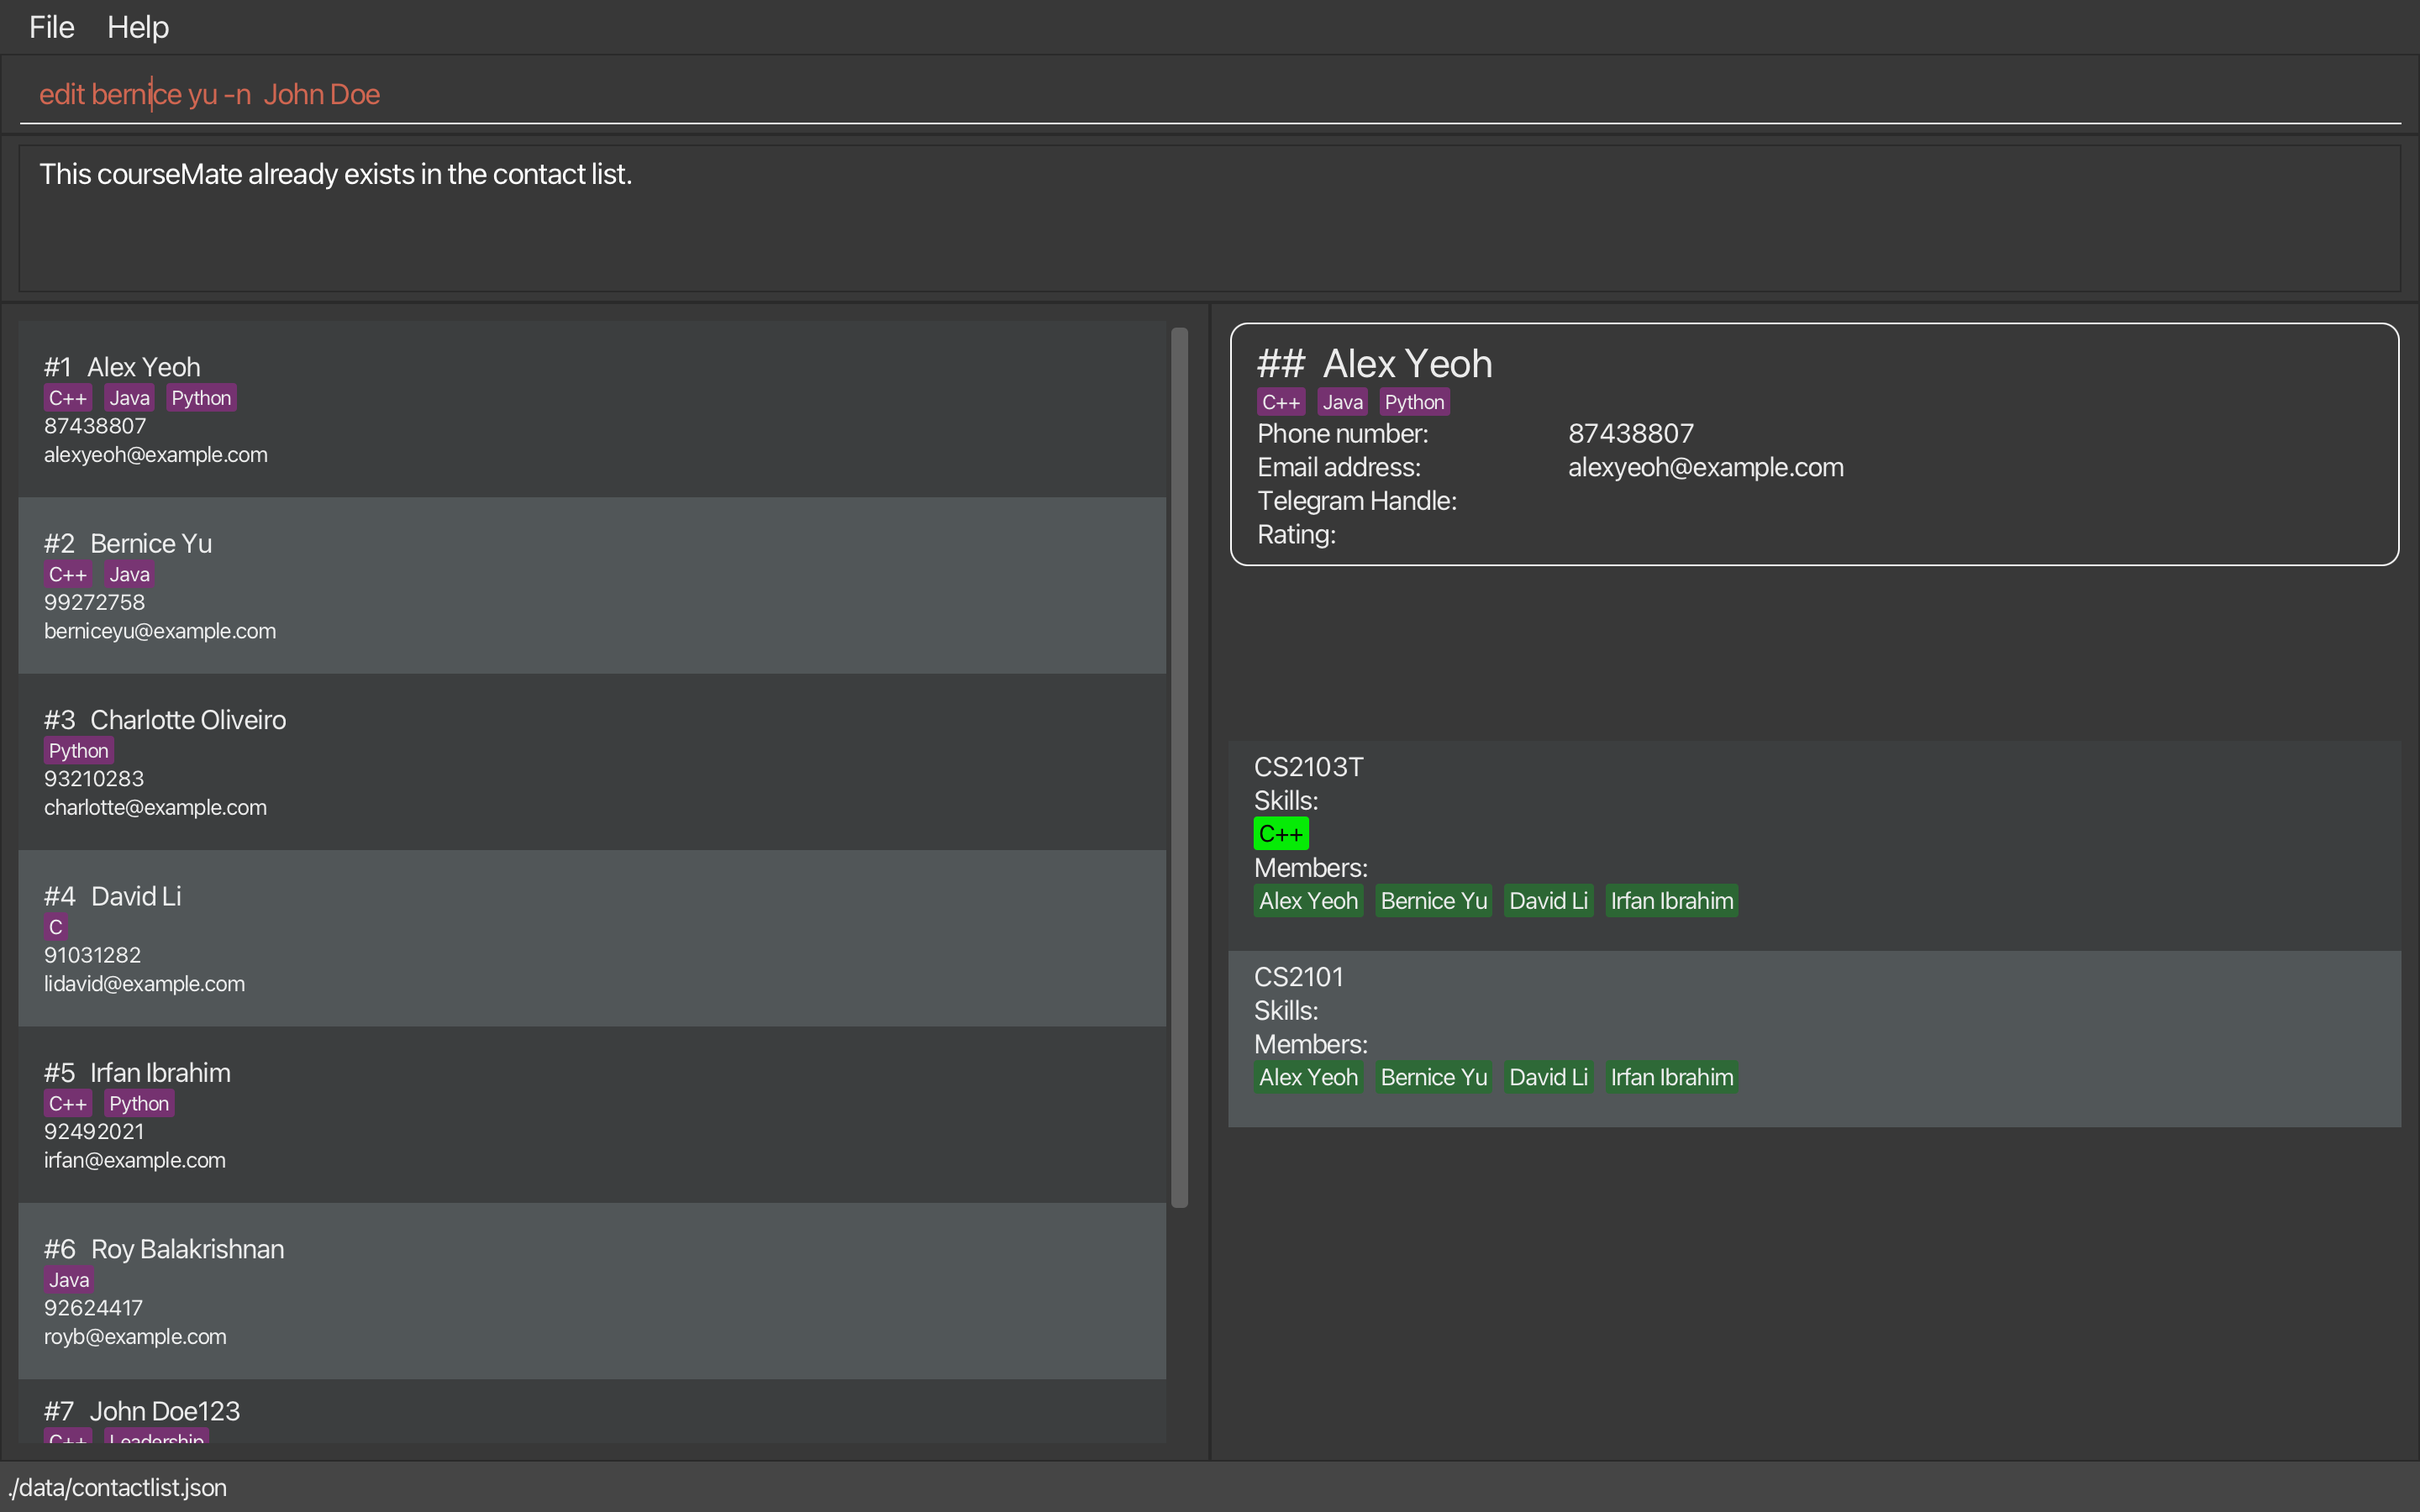Click the Python tag in detail panel

tap(1413, 402)
